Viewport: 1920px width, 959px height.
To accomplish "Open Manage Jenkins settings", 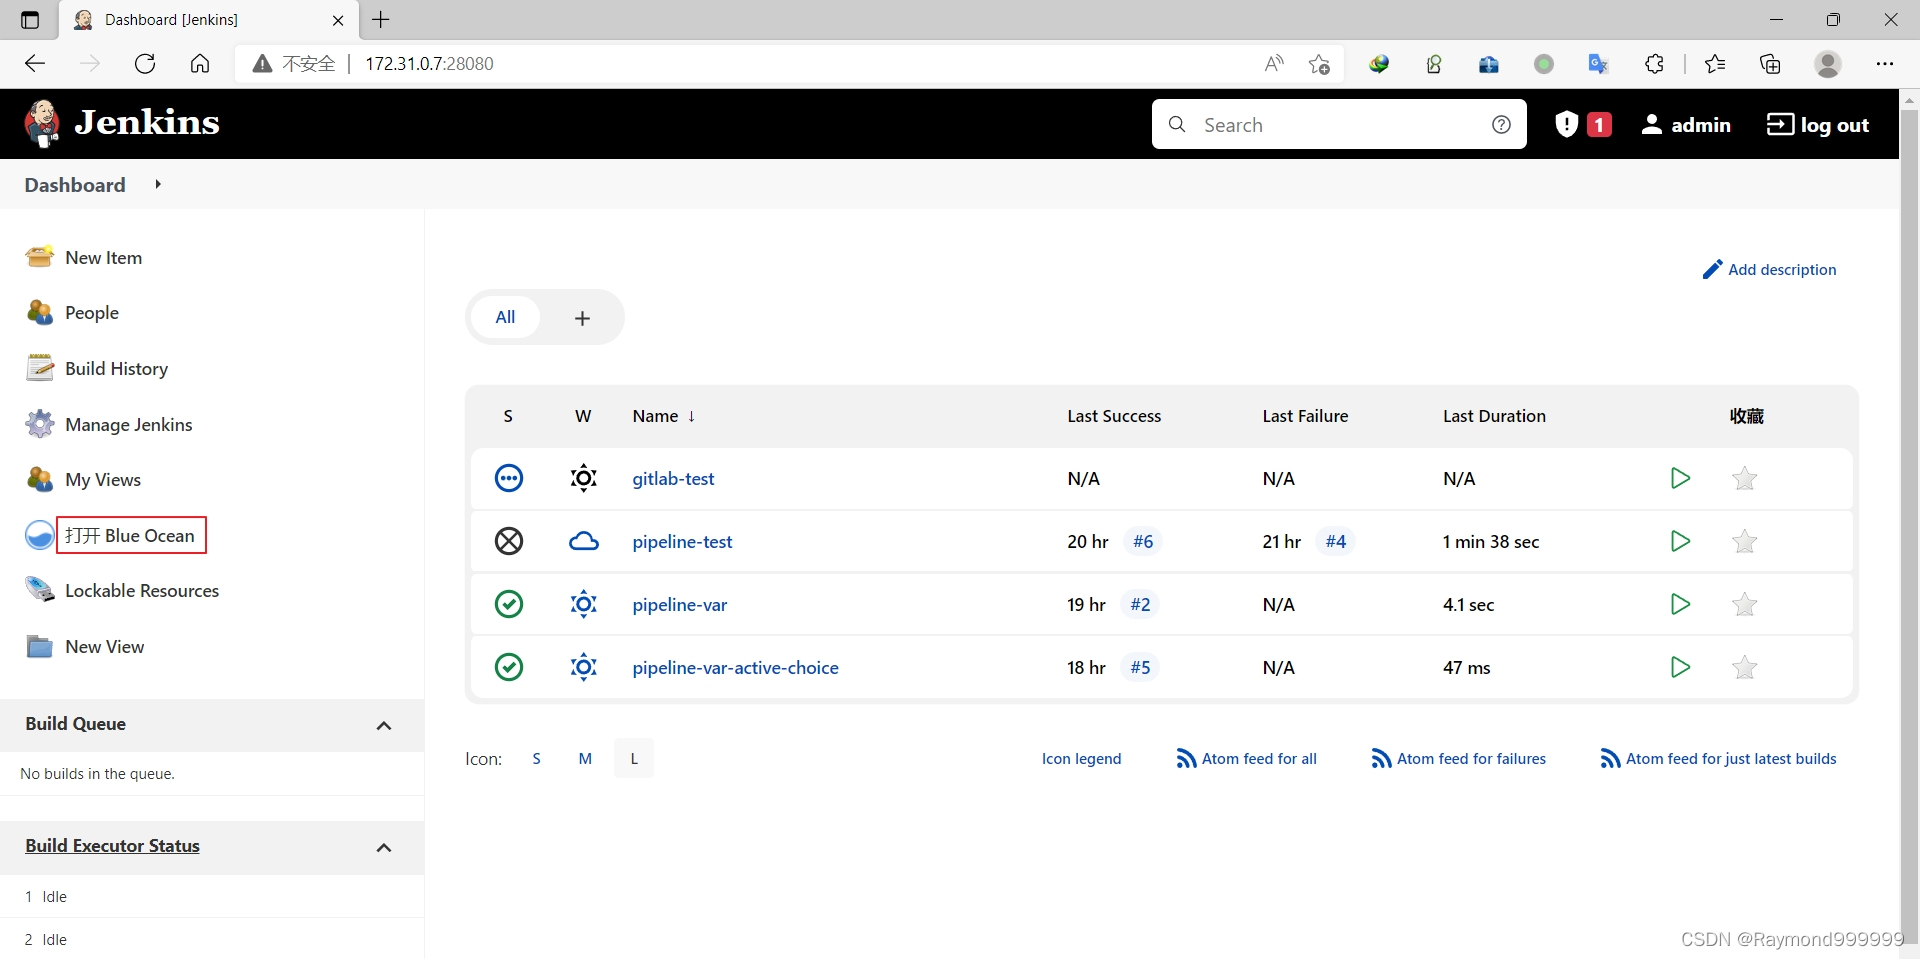I will coord(109,424).
